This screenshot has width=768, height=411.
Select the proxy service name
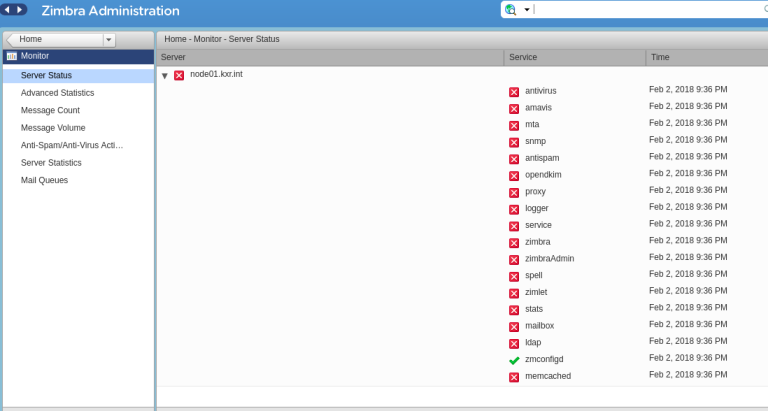coord(535,192)
